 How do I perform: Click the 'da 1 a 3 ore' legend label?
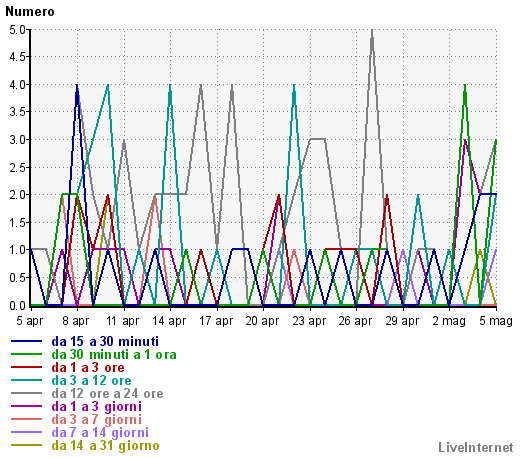point(88,367)
